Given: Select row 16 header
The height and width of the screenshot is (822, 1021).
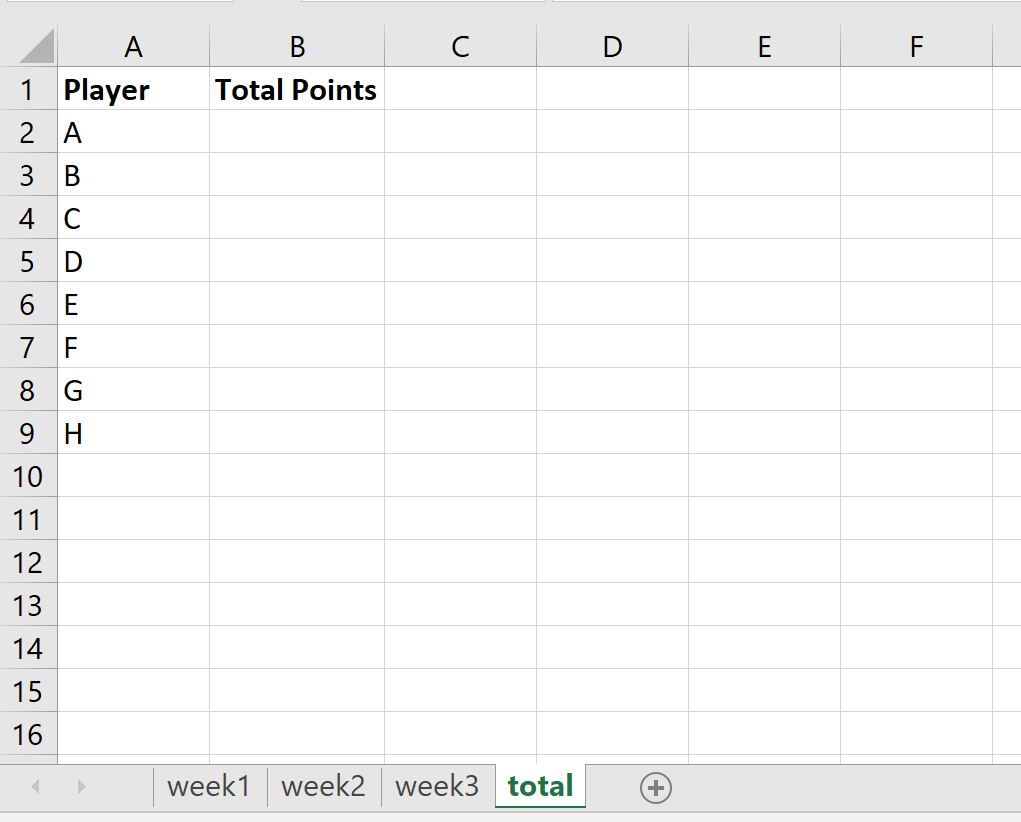Looking at the screenshot, I should [27, 734].
